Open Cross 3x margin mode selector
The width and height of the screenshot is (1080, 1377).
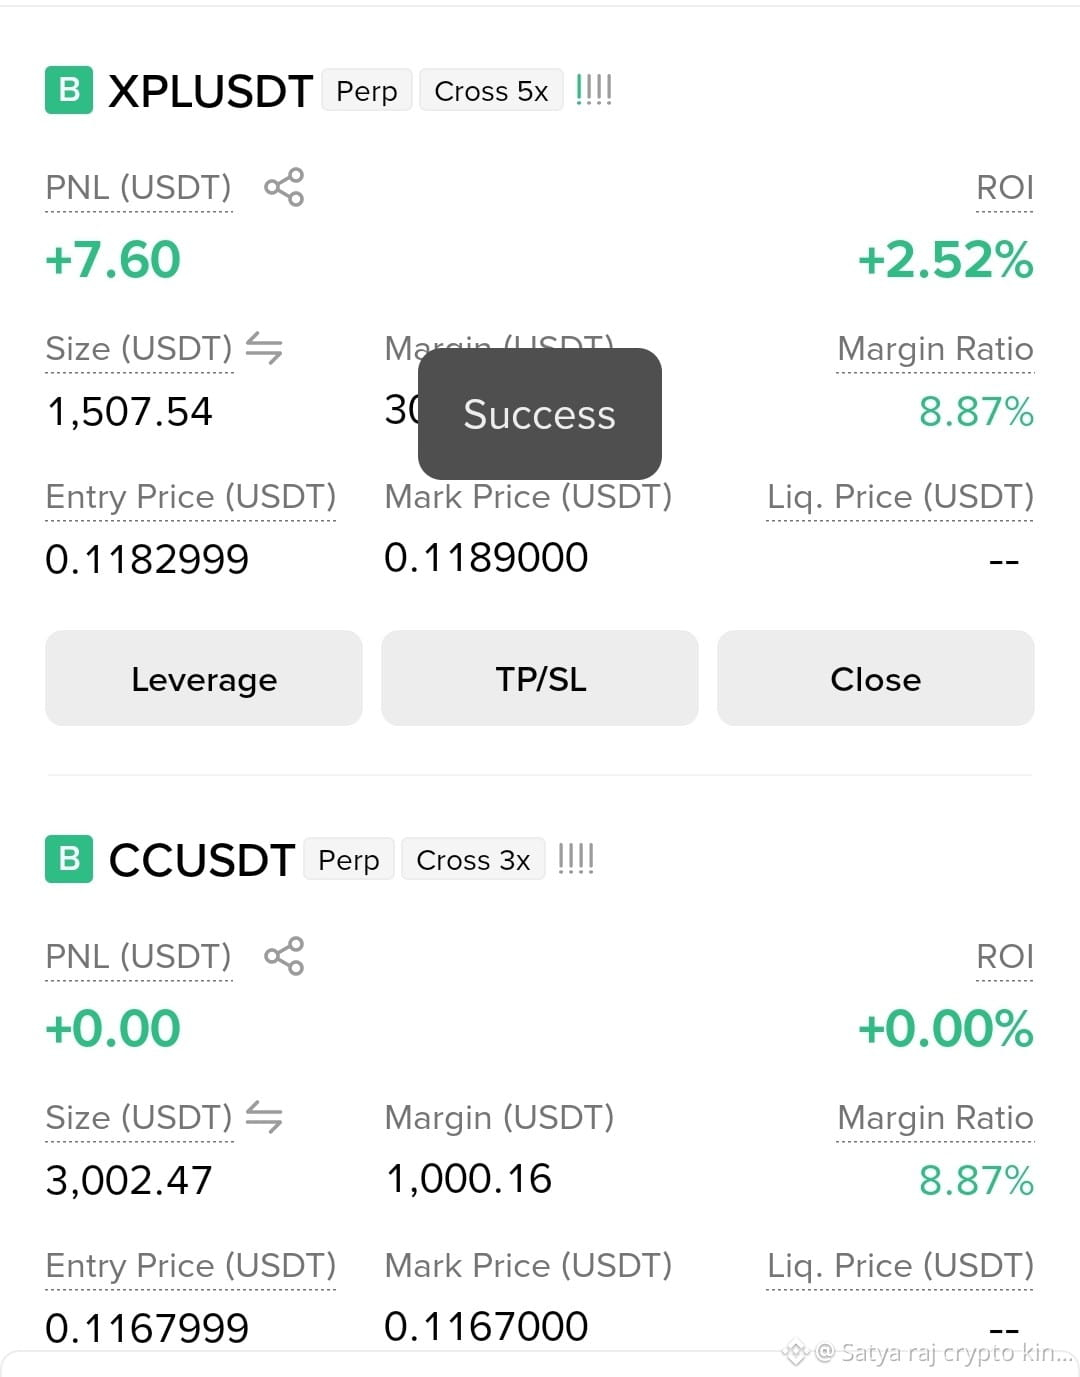point(473,859)
